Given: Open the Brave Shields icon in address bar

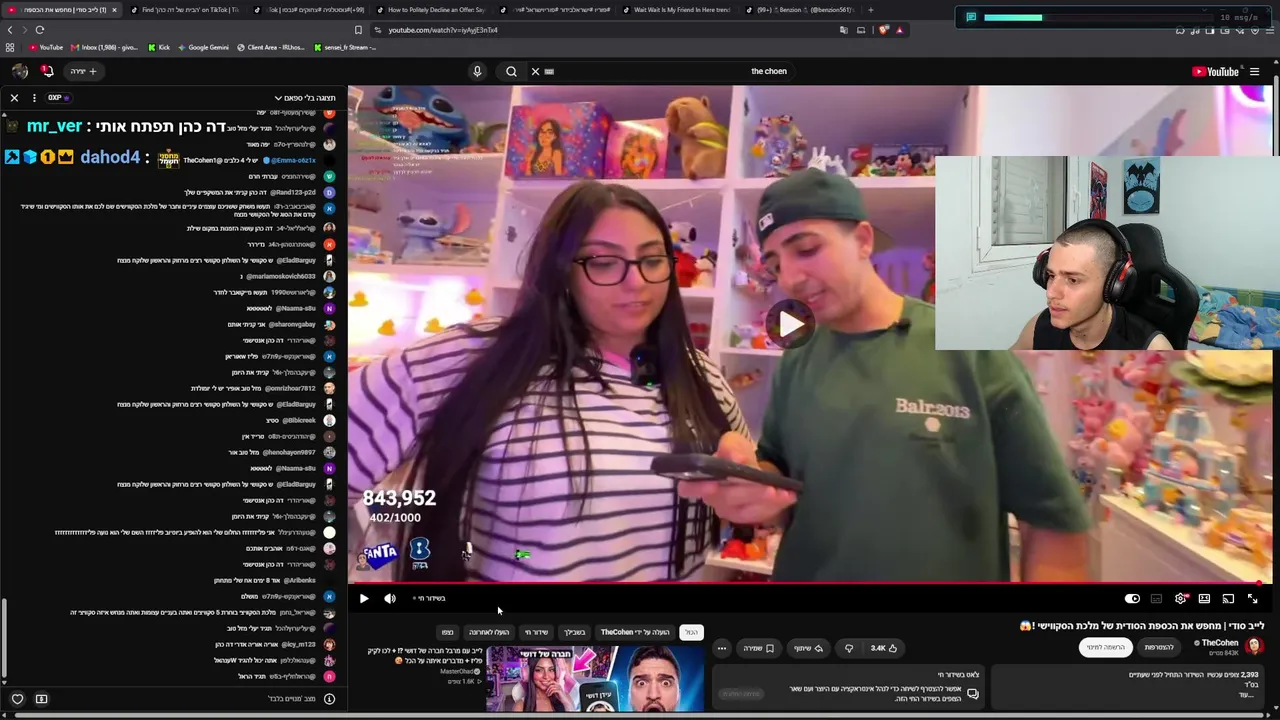Looking at the screenshot, I should coord(883,30).
